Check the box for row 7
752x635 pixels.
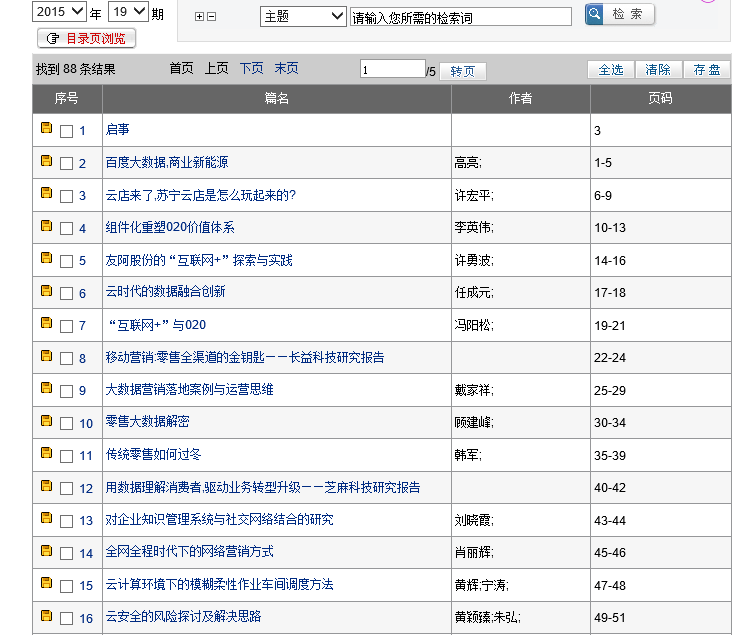point(66,326)
